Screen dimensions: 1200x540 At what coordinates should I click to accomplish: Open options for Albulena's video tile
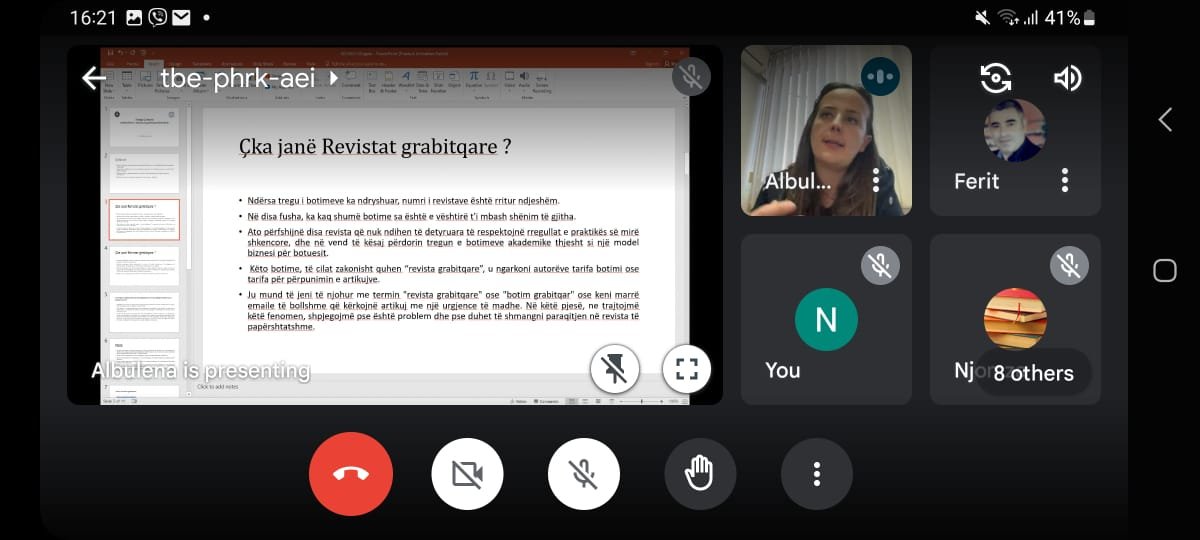(x=876, y=180)
